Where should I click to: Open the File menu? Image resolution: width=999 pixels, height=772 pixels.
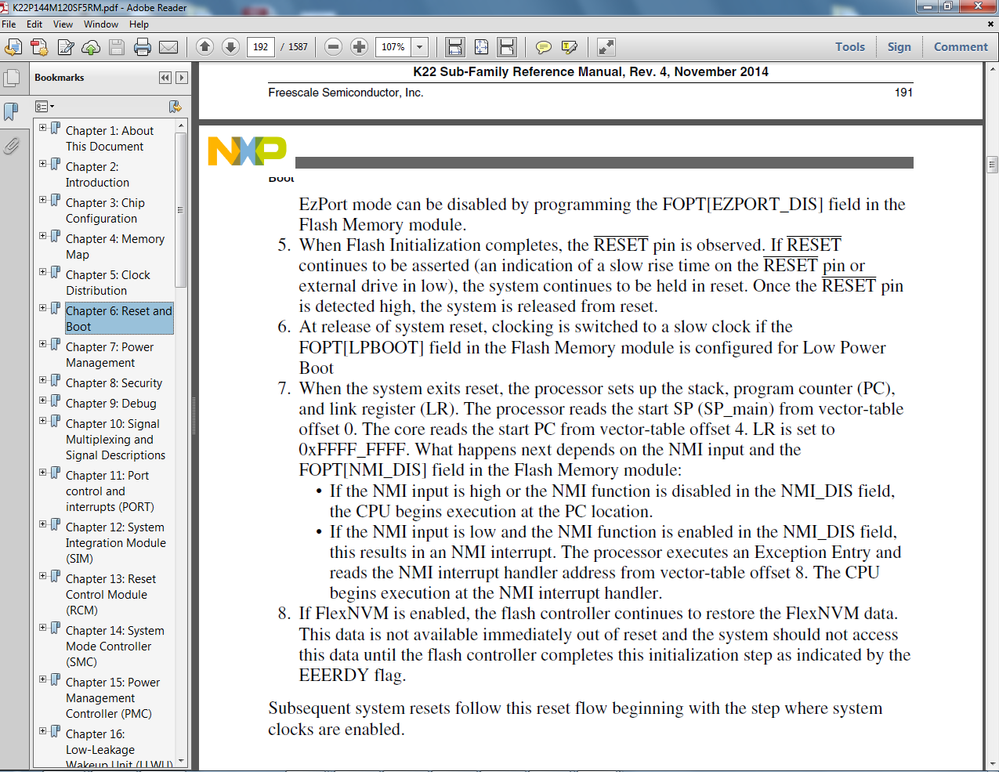coord(8,24)
